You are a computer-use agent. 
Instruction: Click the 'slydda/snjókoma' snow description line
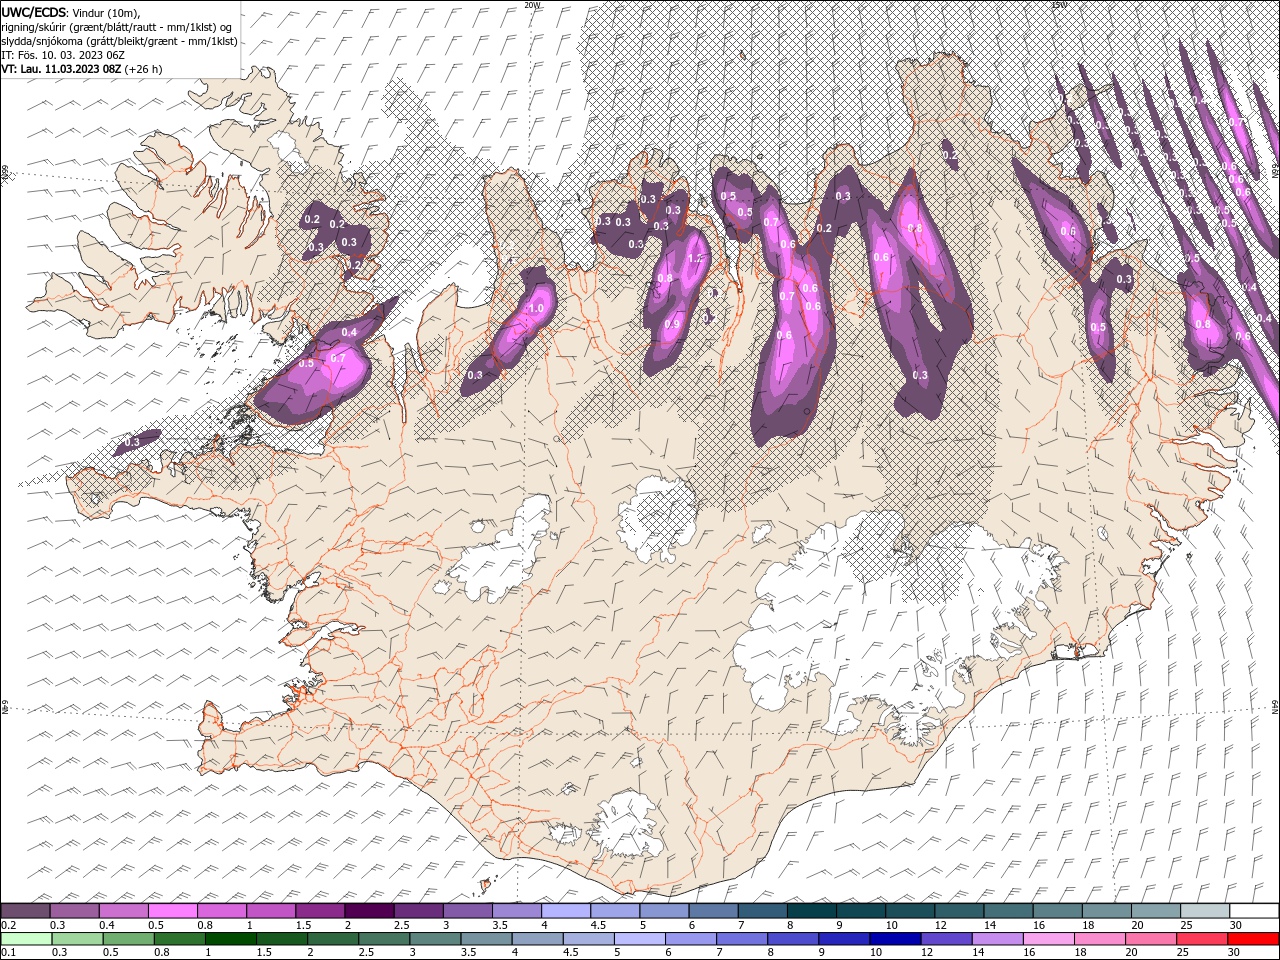120,41
